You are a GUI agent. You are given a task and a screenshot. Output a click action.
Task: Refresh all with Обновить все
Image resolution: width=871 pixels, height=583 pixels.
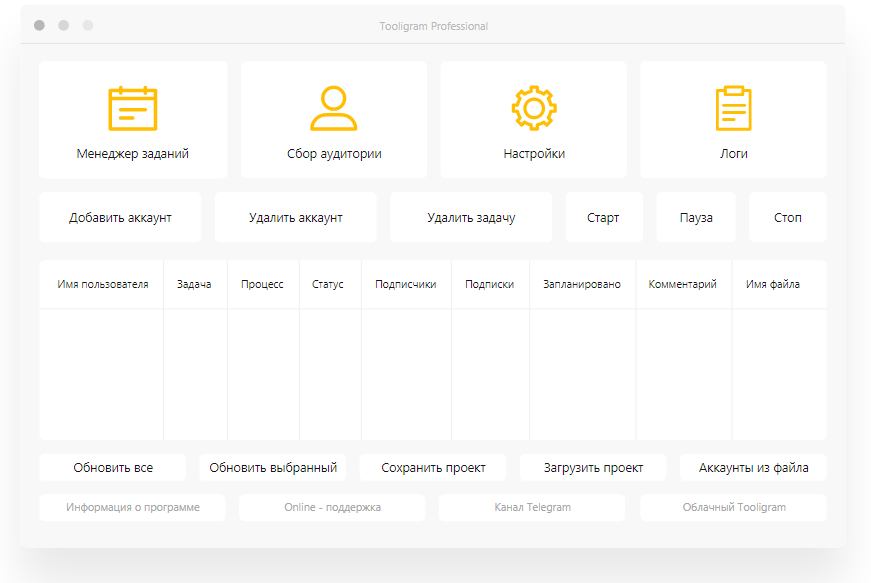[x=113, y=468]
